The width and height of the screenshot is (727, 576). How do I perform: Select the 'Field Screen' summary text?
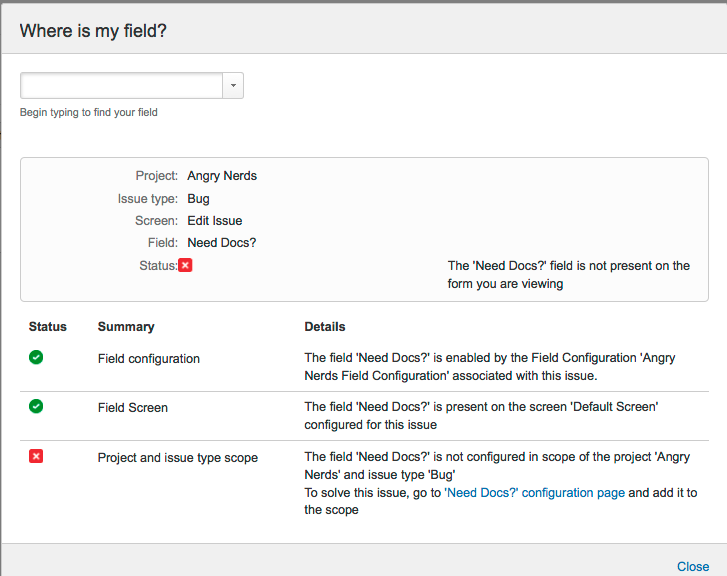tap(133, 408)
